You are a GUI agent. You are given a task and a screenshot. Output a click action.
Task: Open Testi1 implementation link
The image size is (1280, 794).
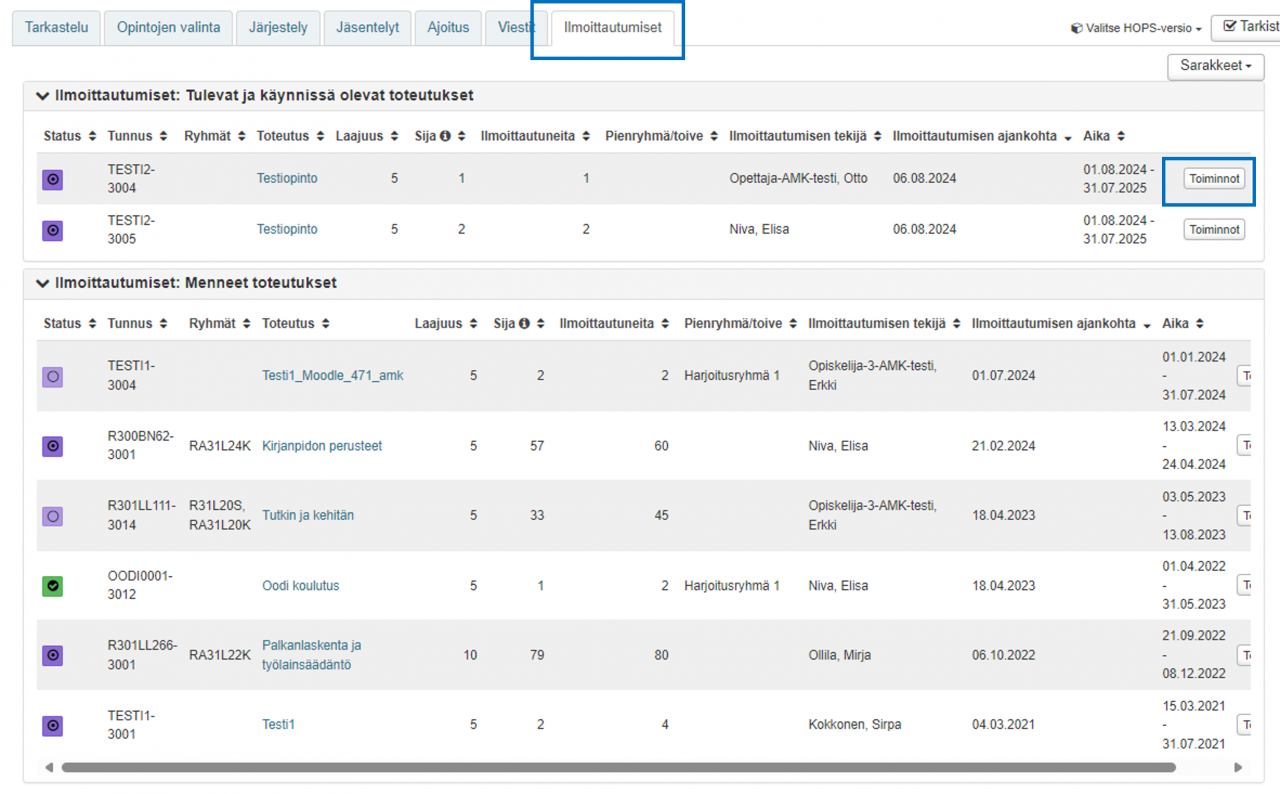[x=279, y=725]
